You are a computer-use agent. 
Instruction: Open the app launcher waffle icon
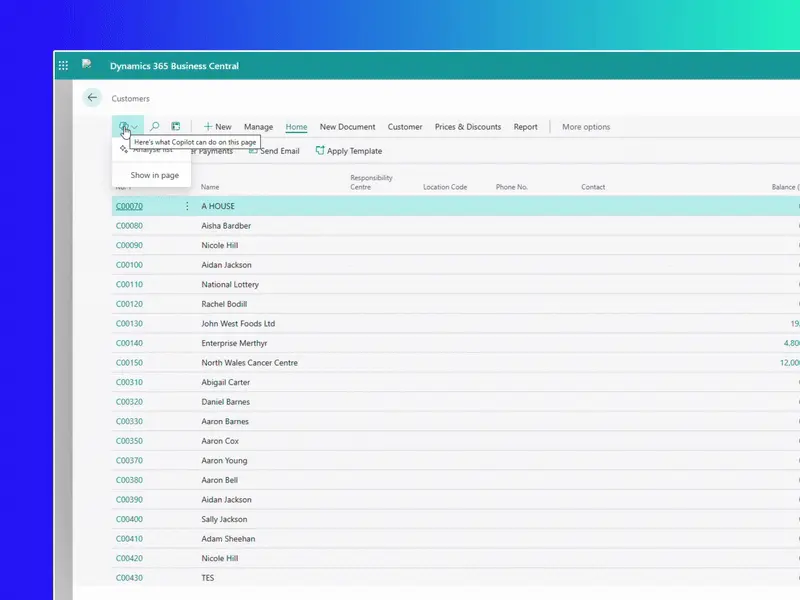(x=64, y=66)
